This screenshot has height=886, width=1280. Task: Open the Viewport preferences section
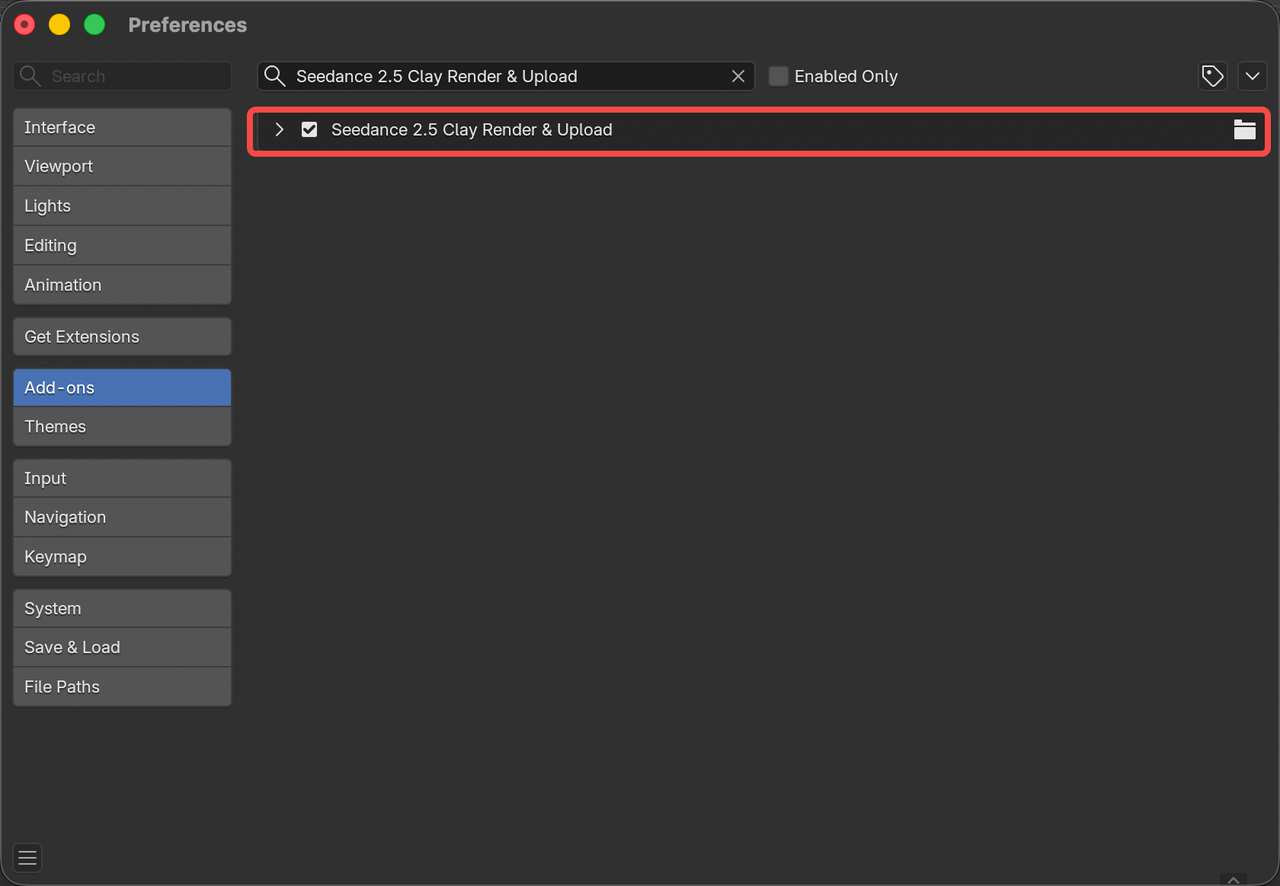(x=122, y=166)
